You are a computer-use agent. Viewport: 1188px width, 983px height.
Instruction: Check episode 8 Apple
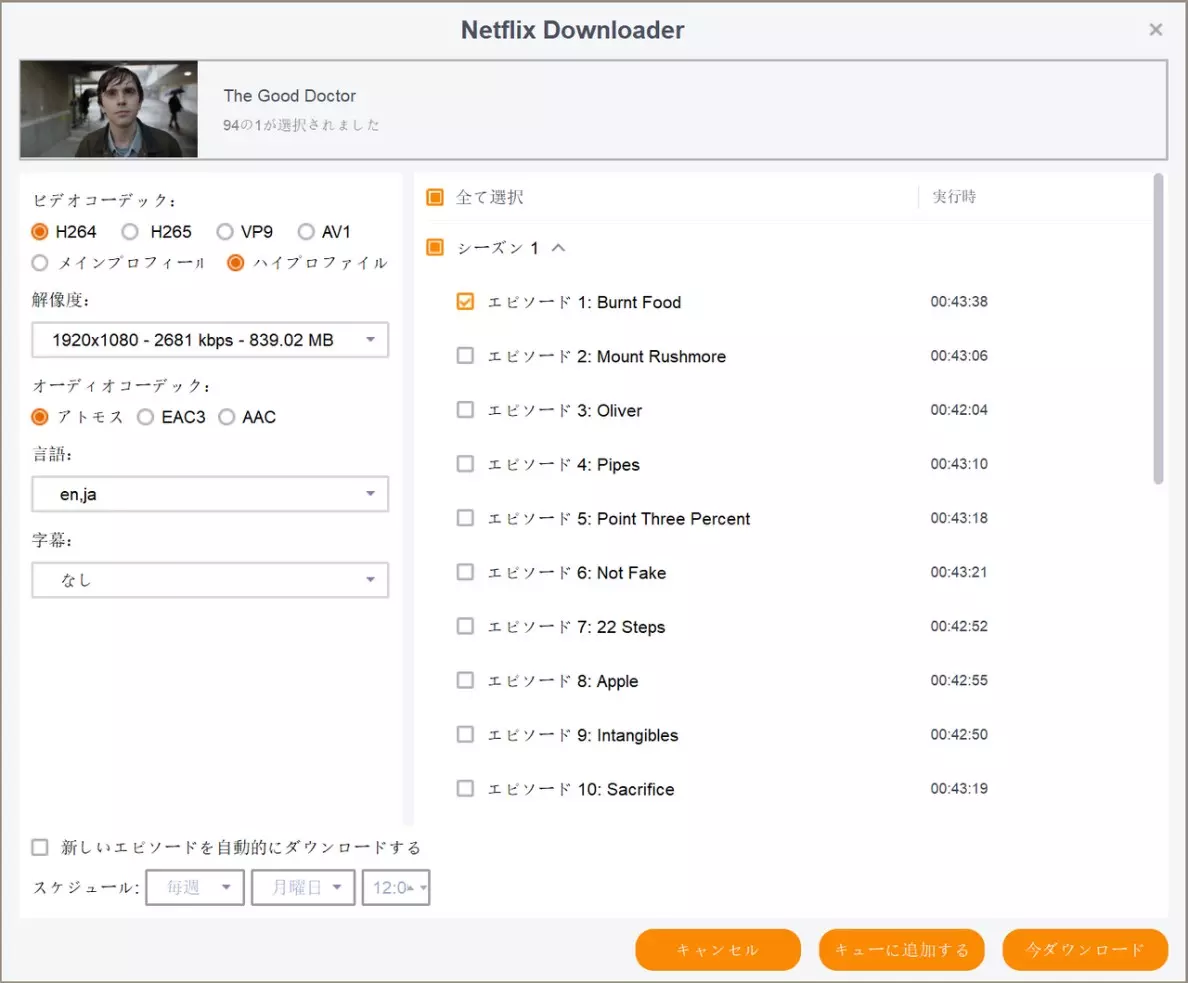click(x=465, y=681)
